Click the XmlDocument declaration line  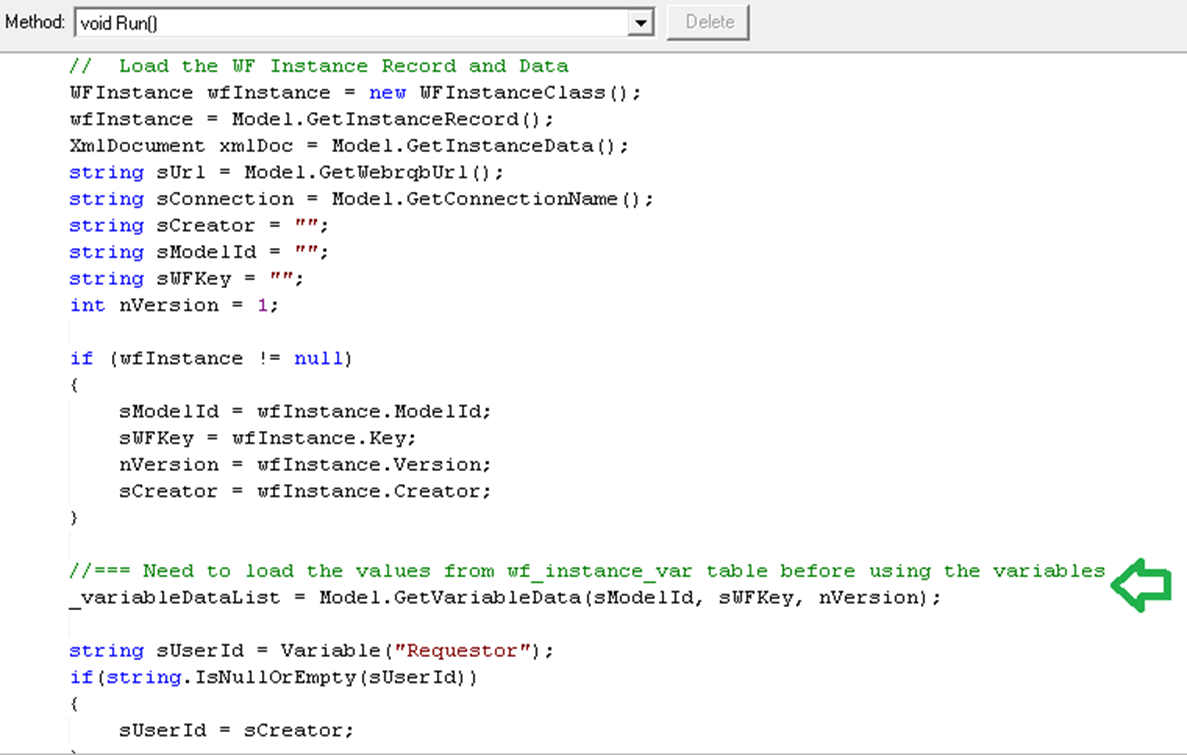pyautogui.click(x=350, y=145)
